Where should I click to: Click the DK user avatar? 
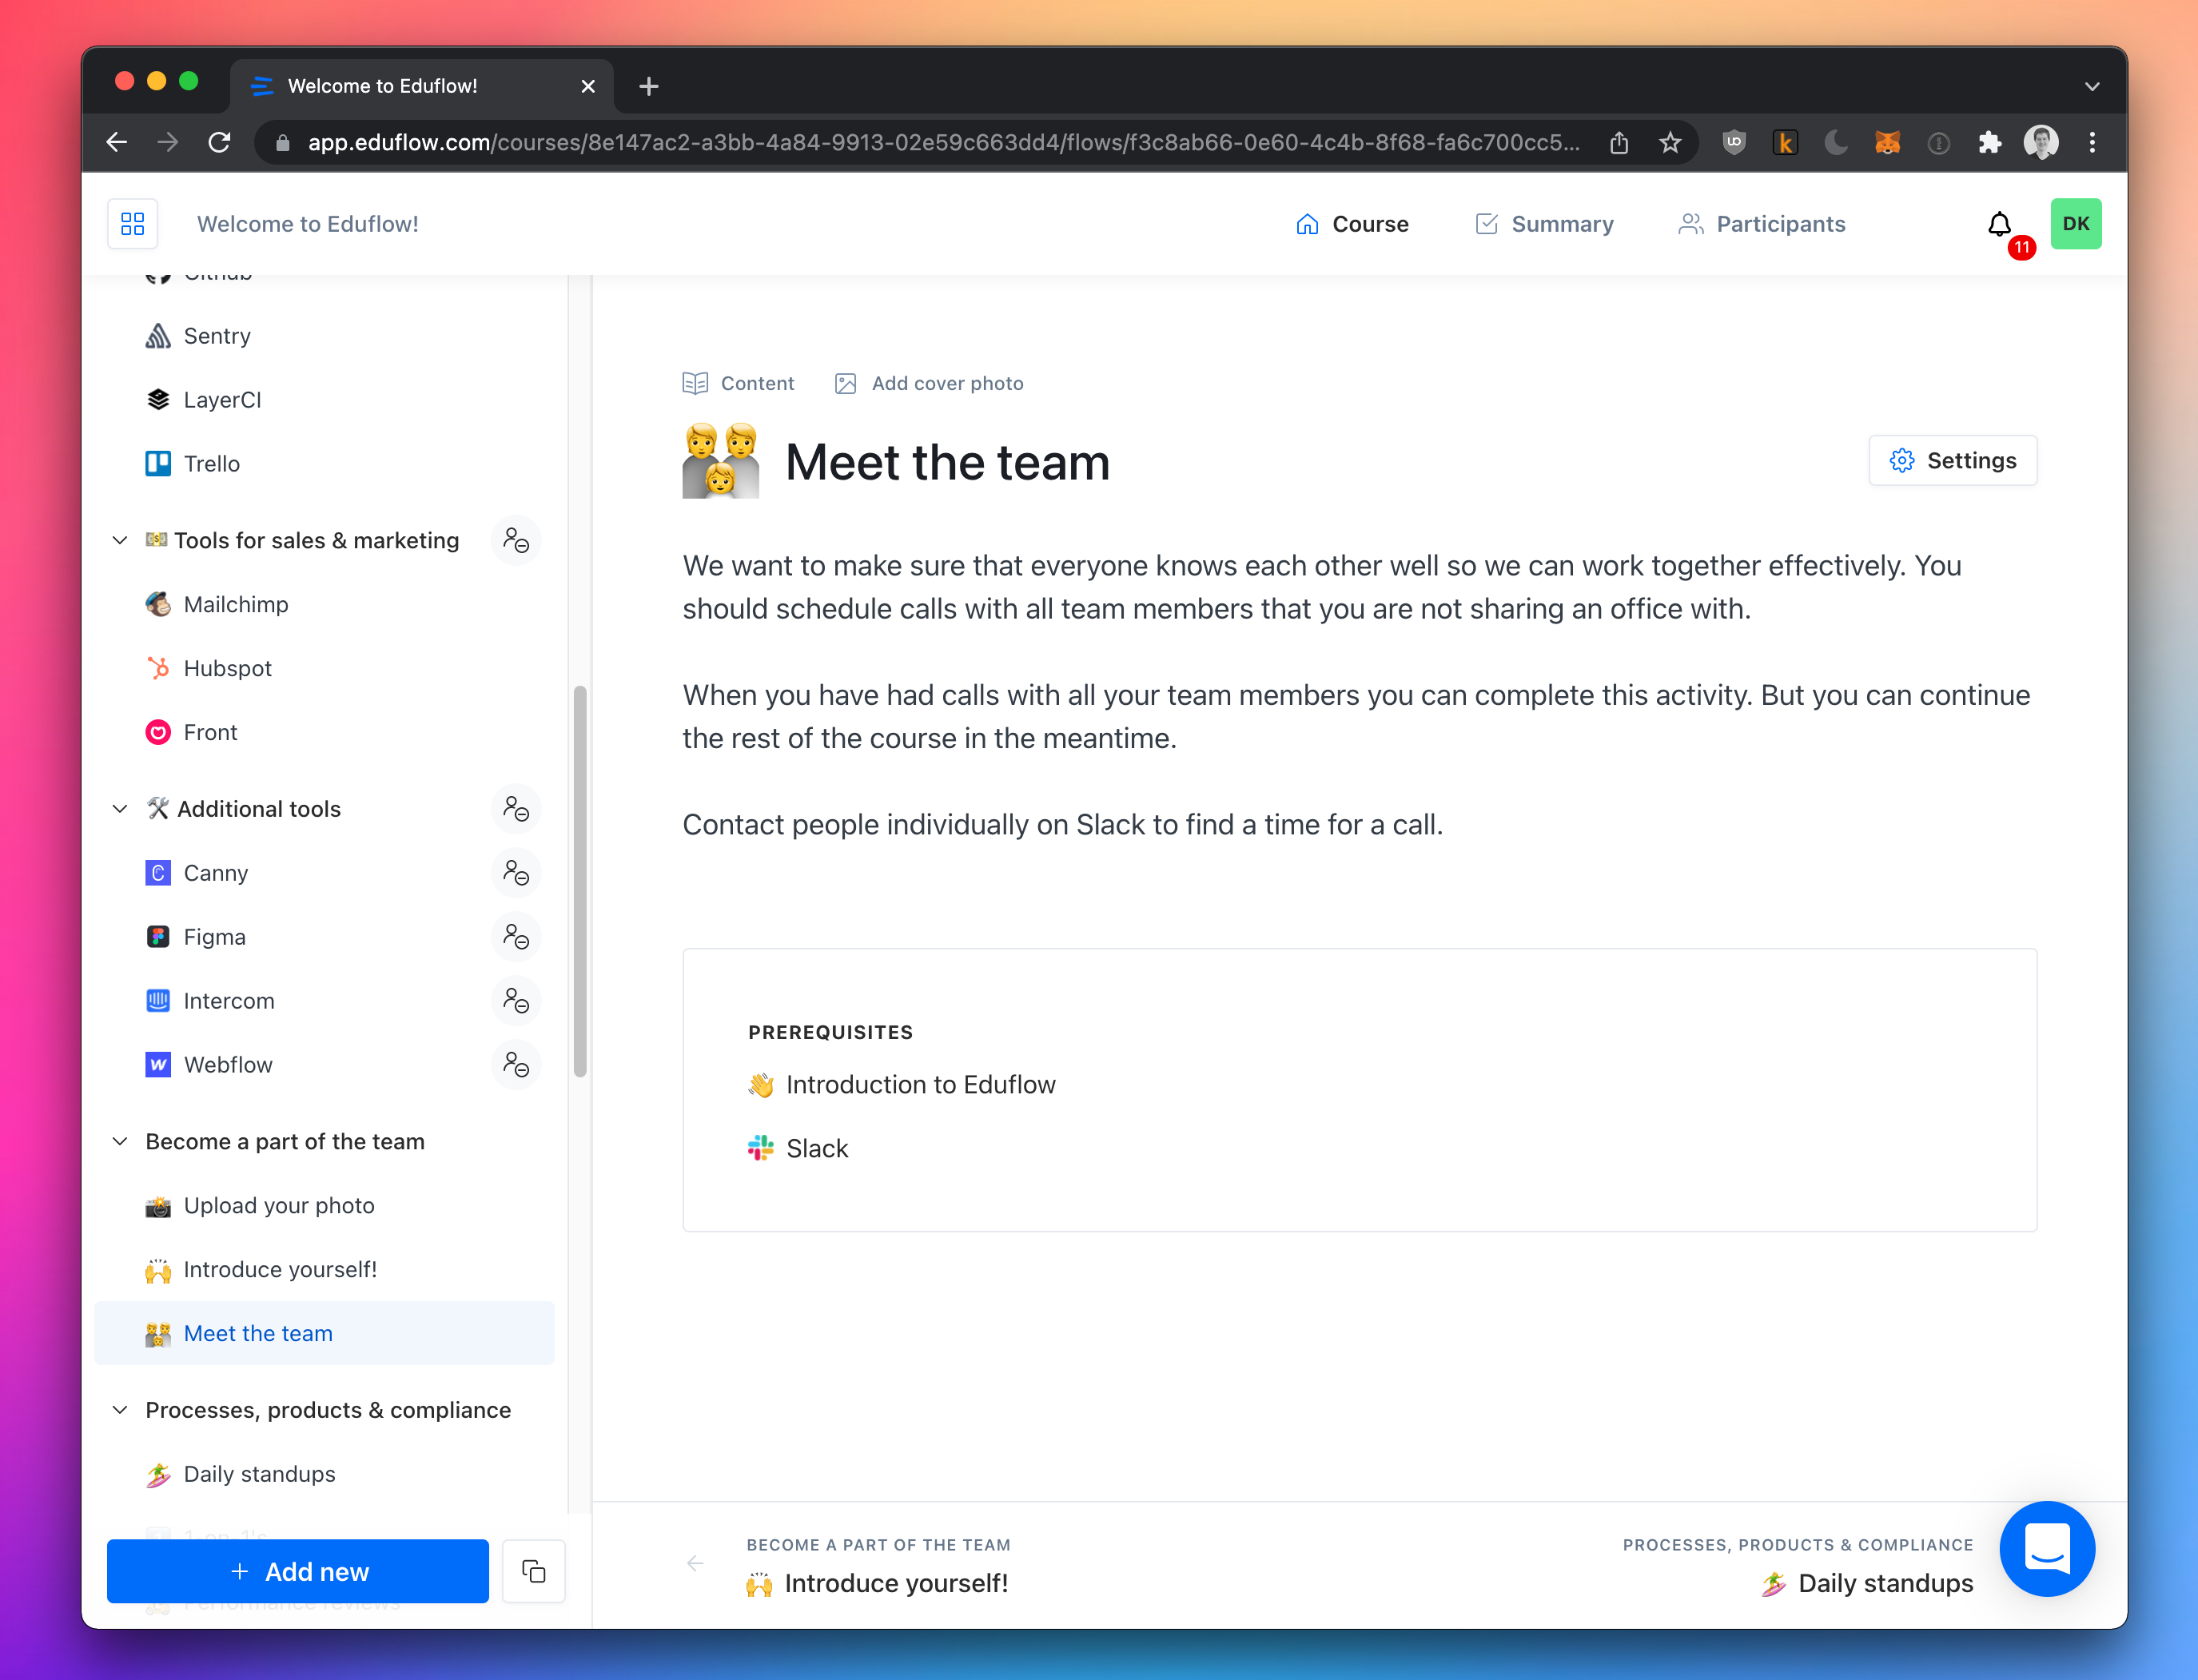click(2075, 223)
